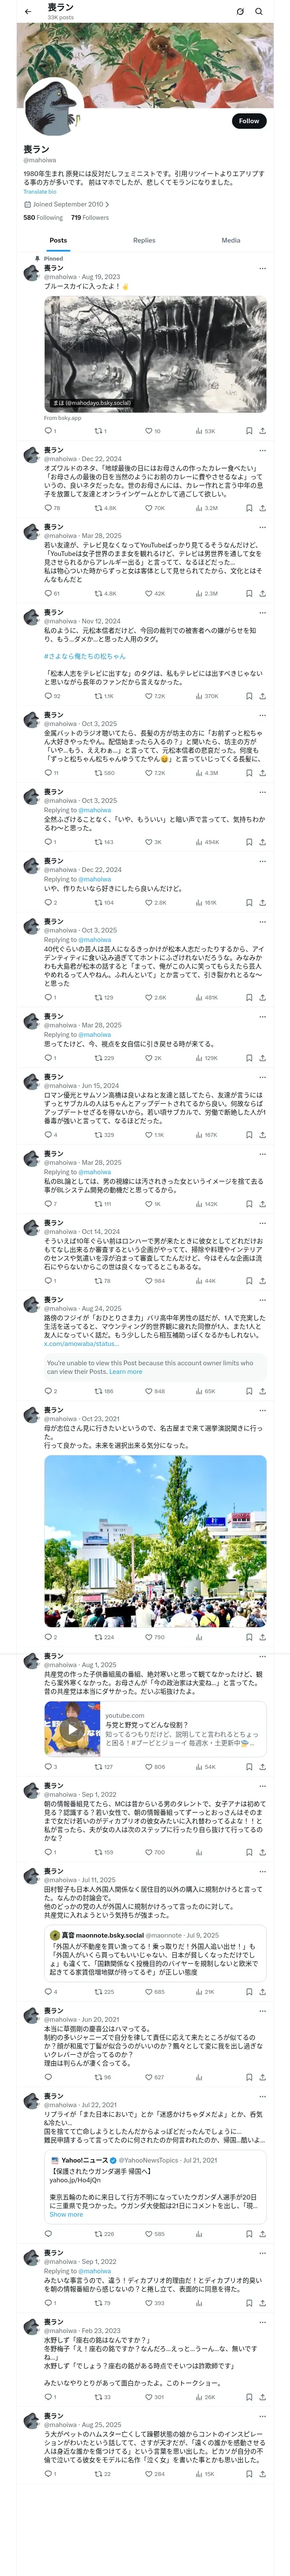The width and height of the screenshot is (290, 2576).
Task: Expand "Show more" in the quoted Yahoo news post
Action: pyautogui.click(x=66, y=2214)
